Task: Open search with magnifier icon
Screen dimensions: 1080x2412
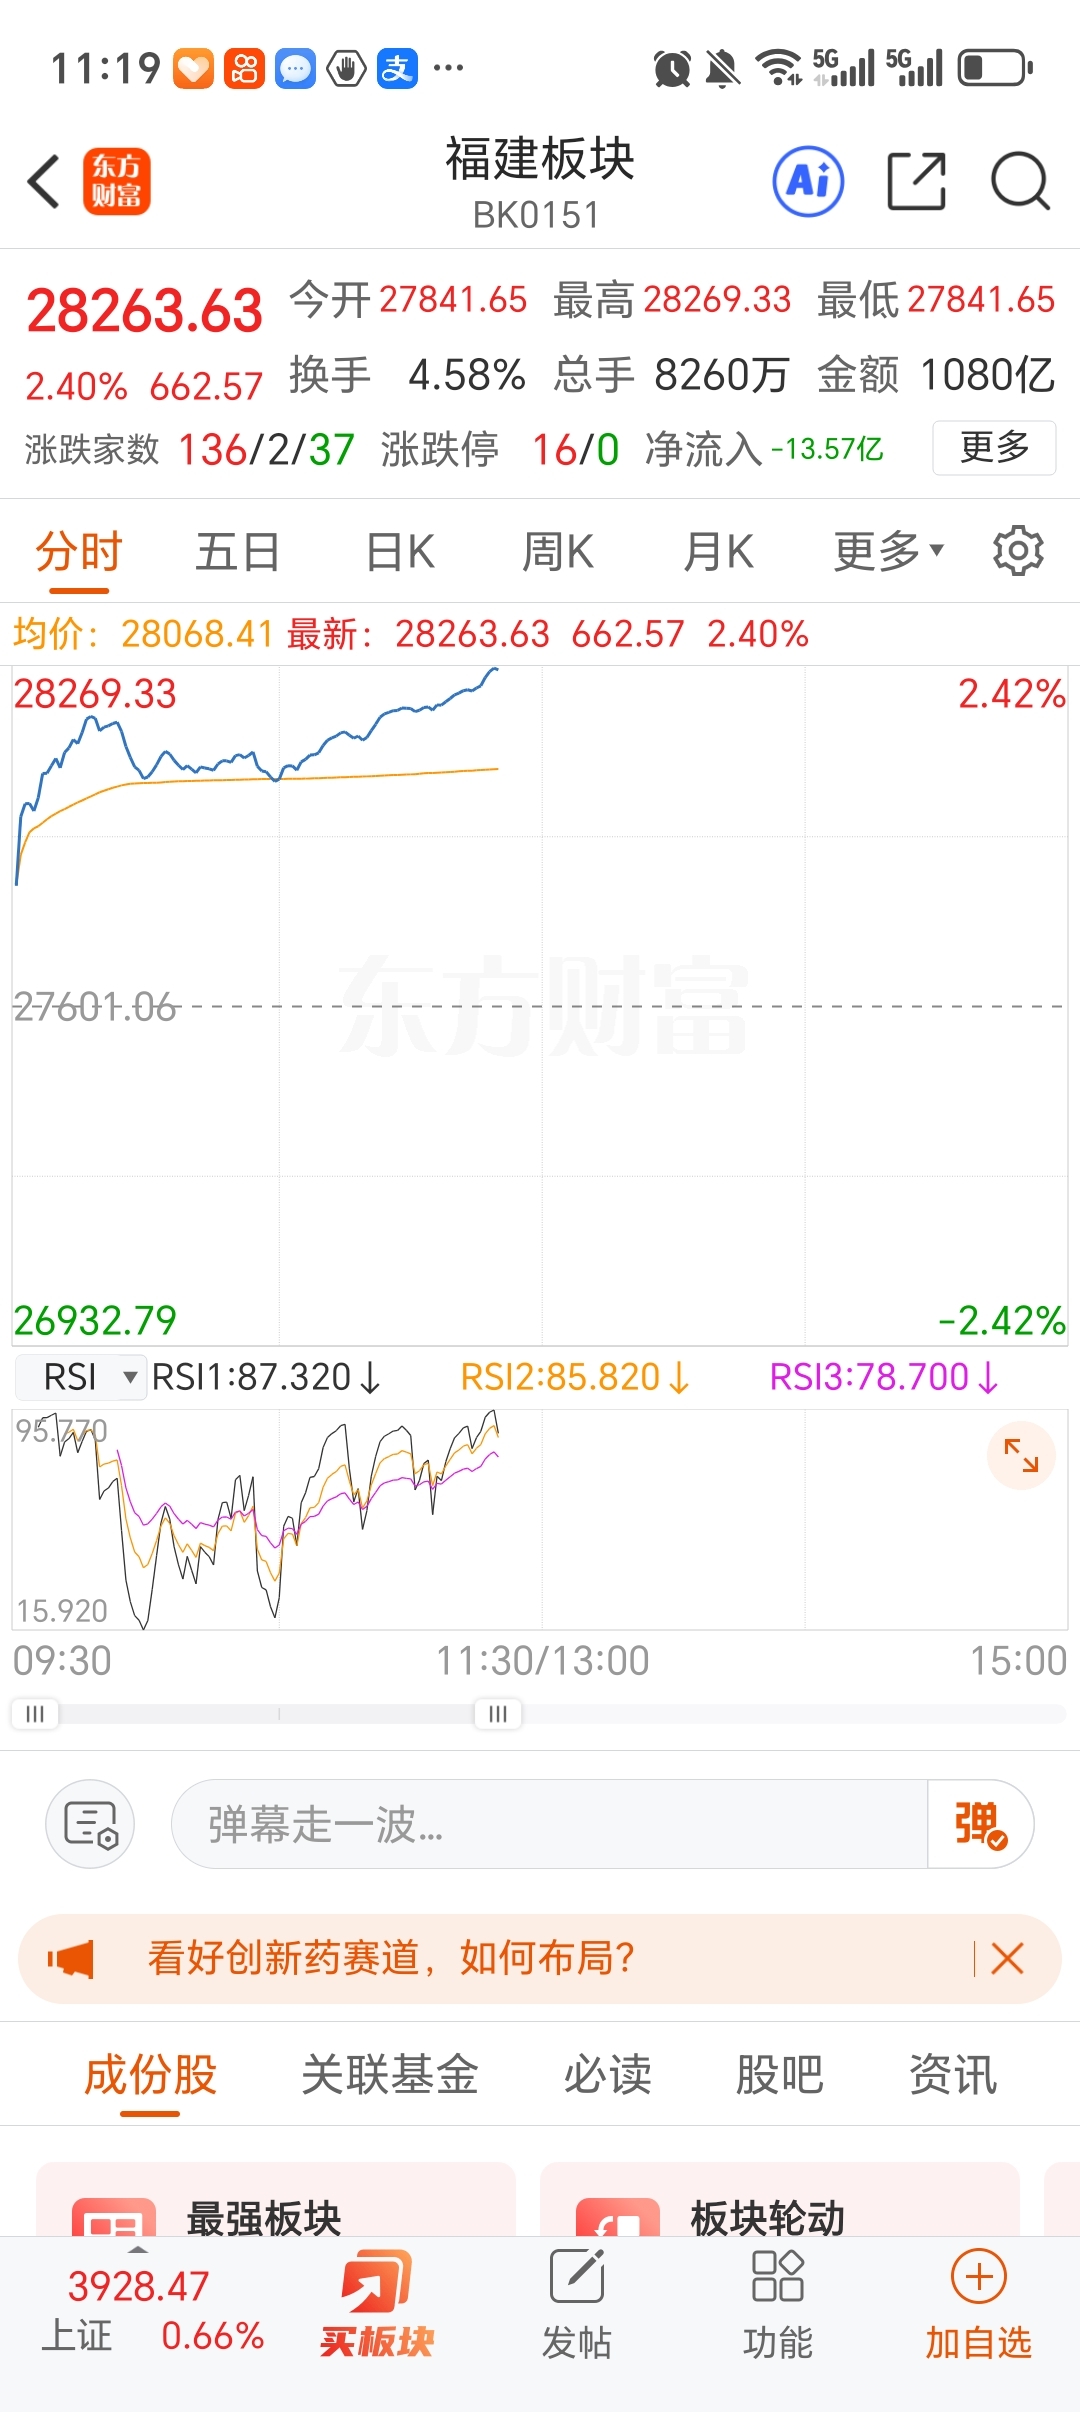Action: 1019,182
